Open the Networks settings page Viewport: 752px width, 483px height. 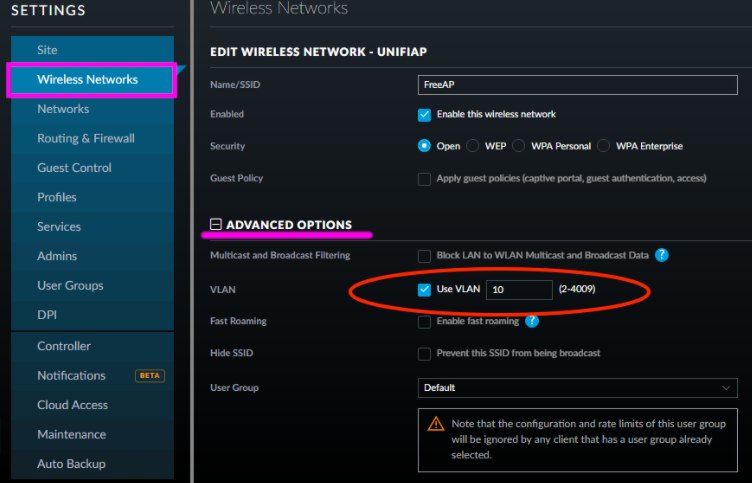tap(92, 109)
